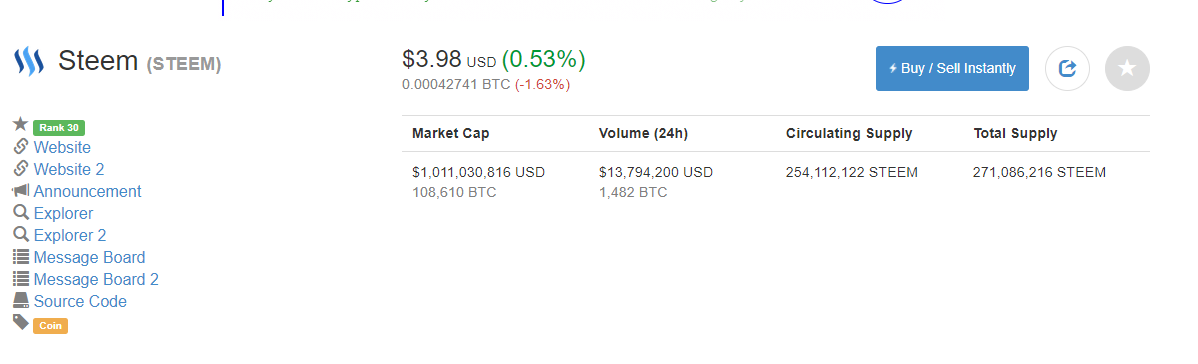Toggle the star watchlist button
This screenshot has height=364, width=1198.
pos(1127,69)
